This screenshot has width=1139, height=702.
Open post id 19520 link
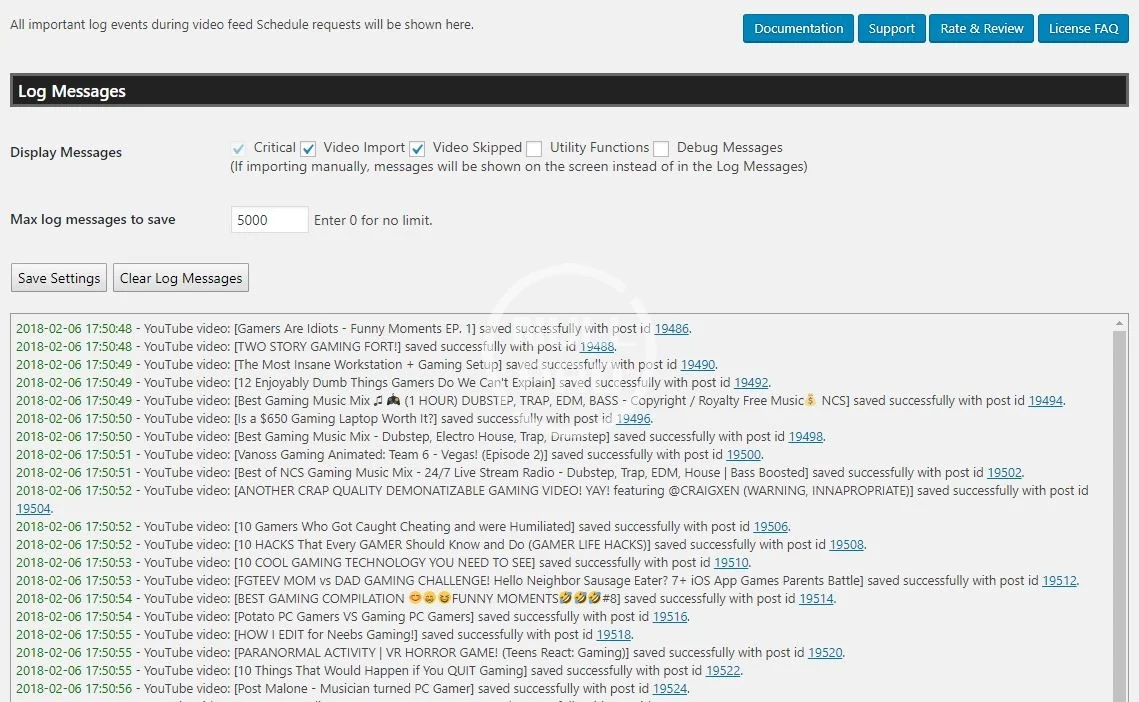point(825,653)
